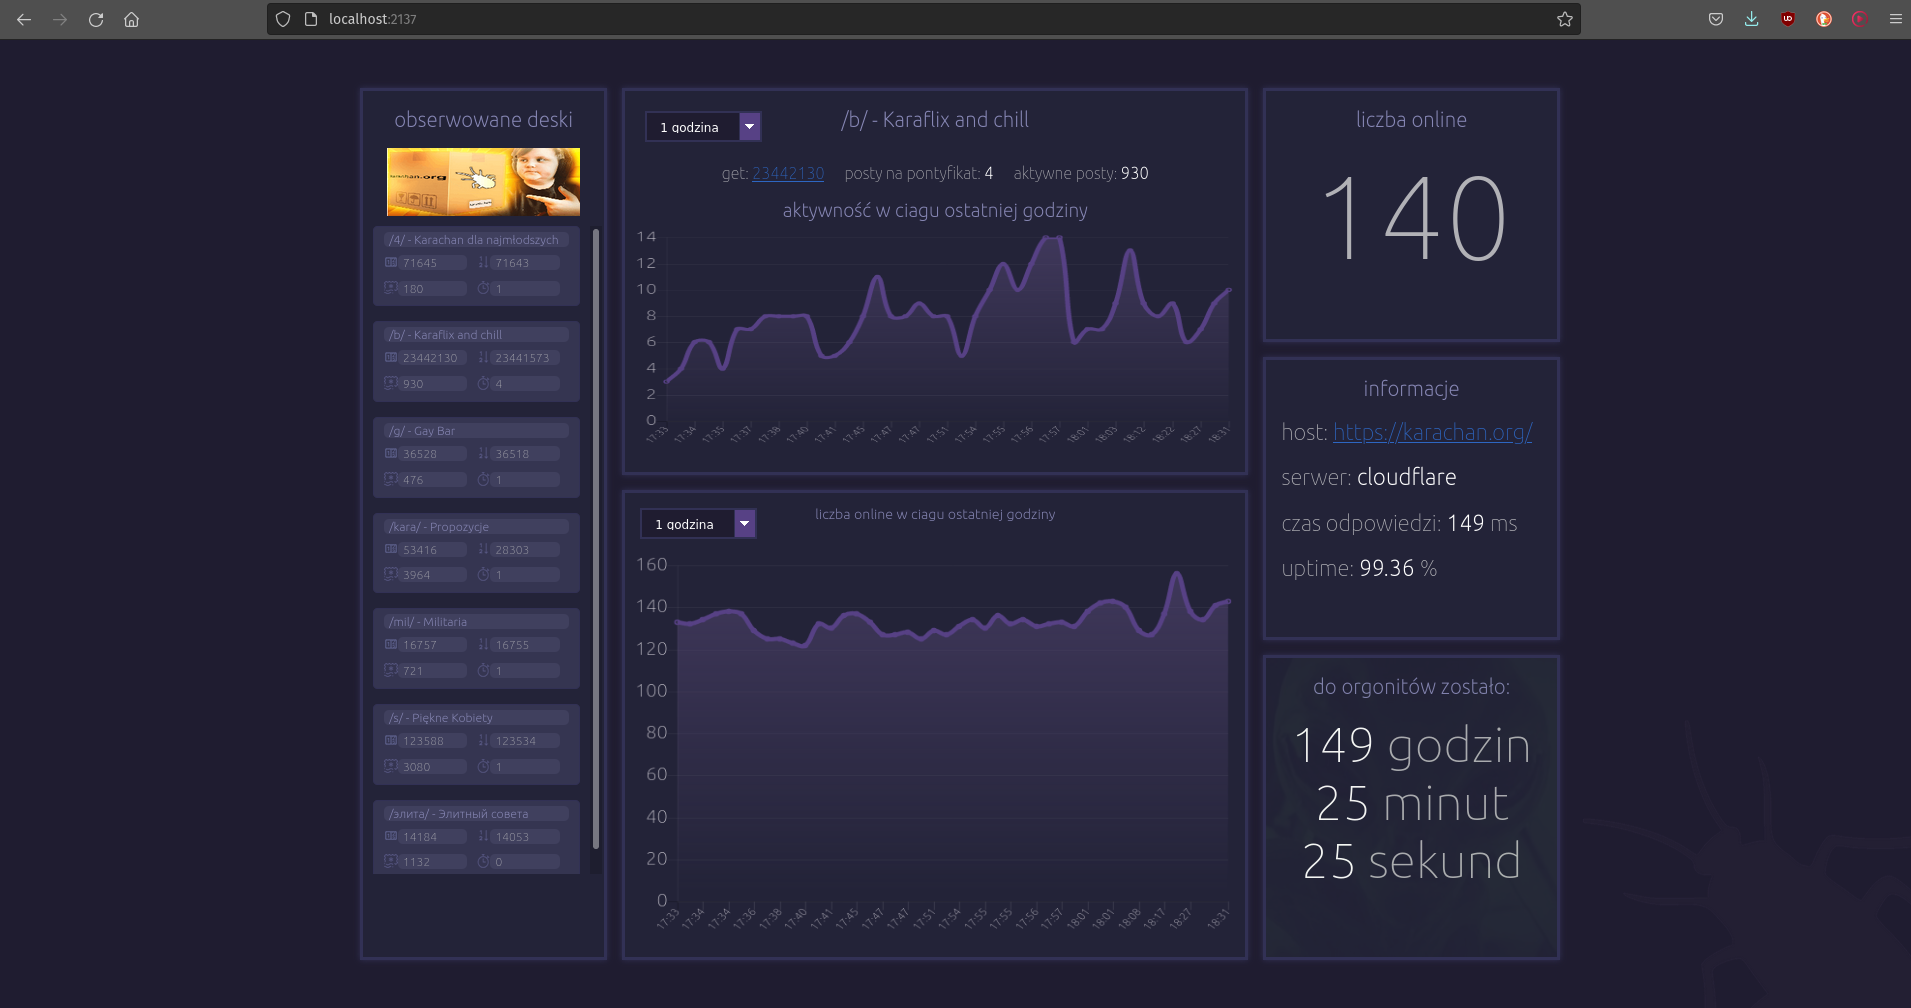The image size is (1911, 1008).
Task: Click the server value cloudflare
Action: 1406,477
